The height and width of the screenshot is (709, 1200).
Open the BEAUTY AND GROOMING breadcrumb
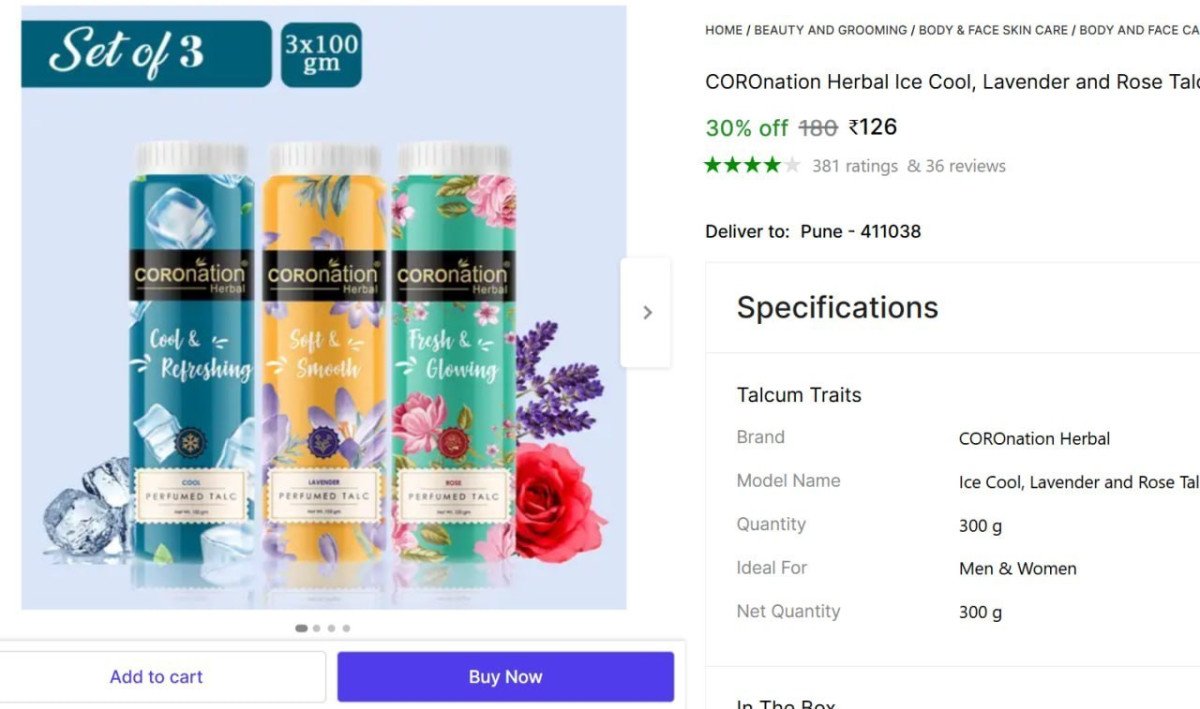[x=829, y=30]
